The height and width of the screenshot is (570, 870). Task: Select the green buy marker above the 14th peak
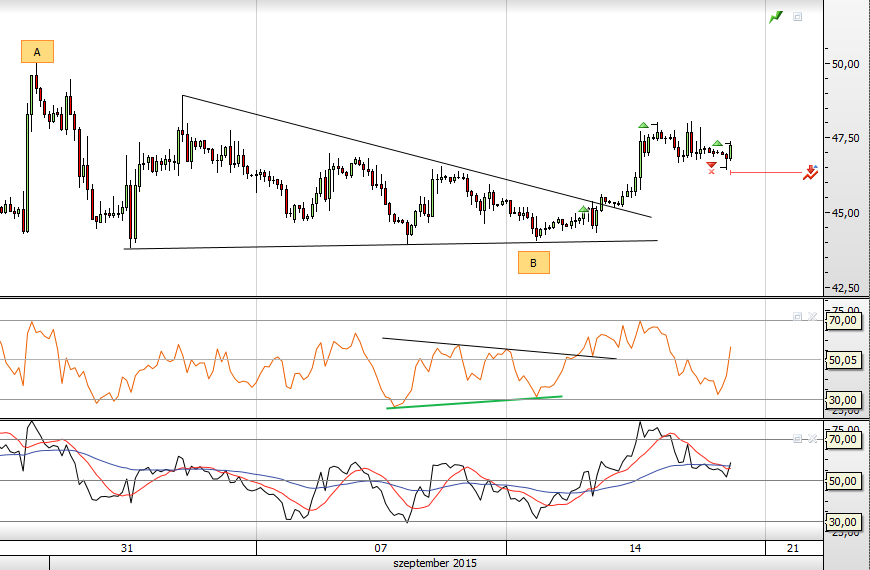[x=643, y=125]
